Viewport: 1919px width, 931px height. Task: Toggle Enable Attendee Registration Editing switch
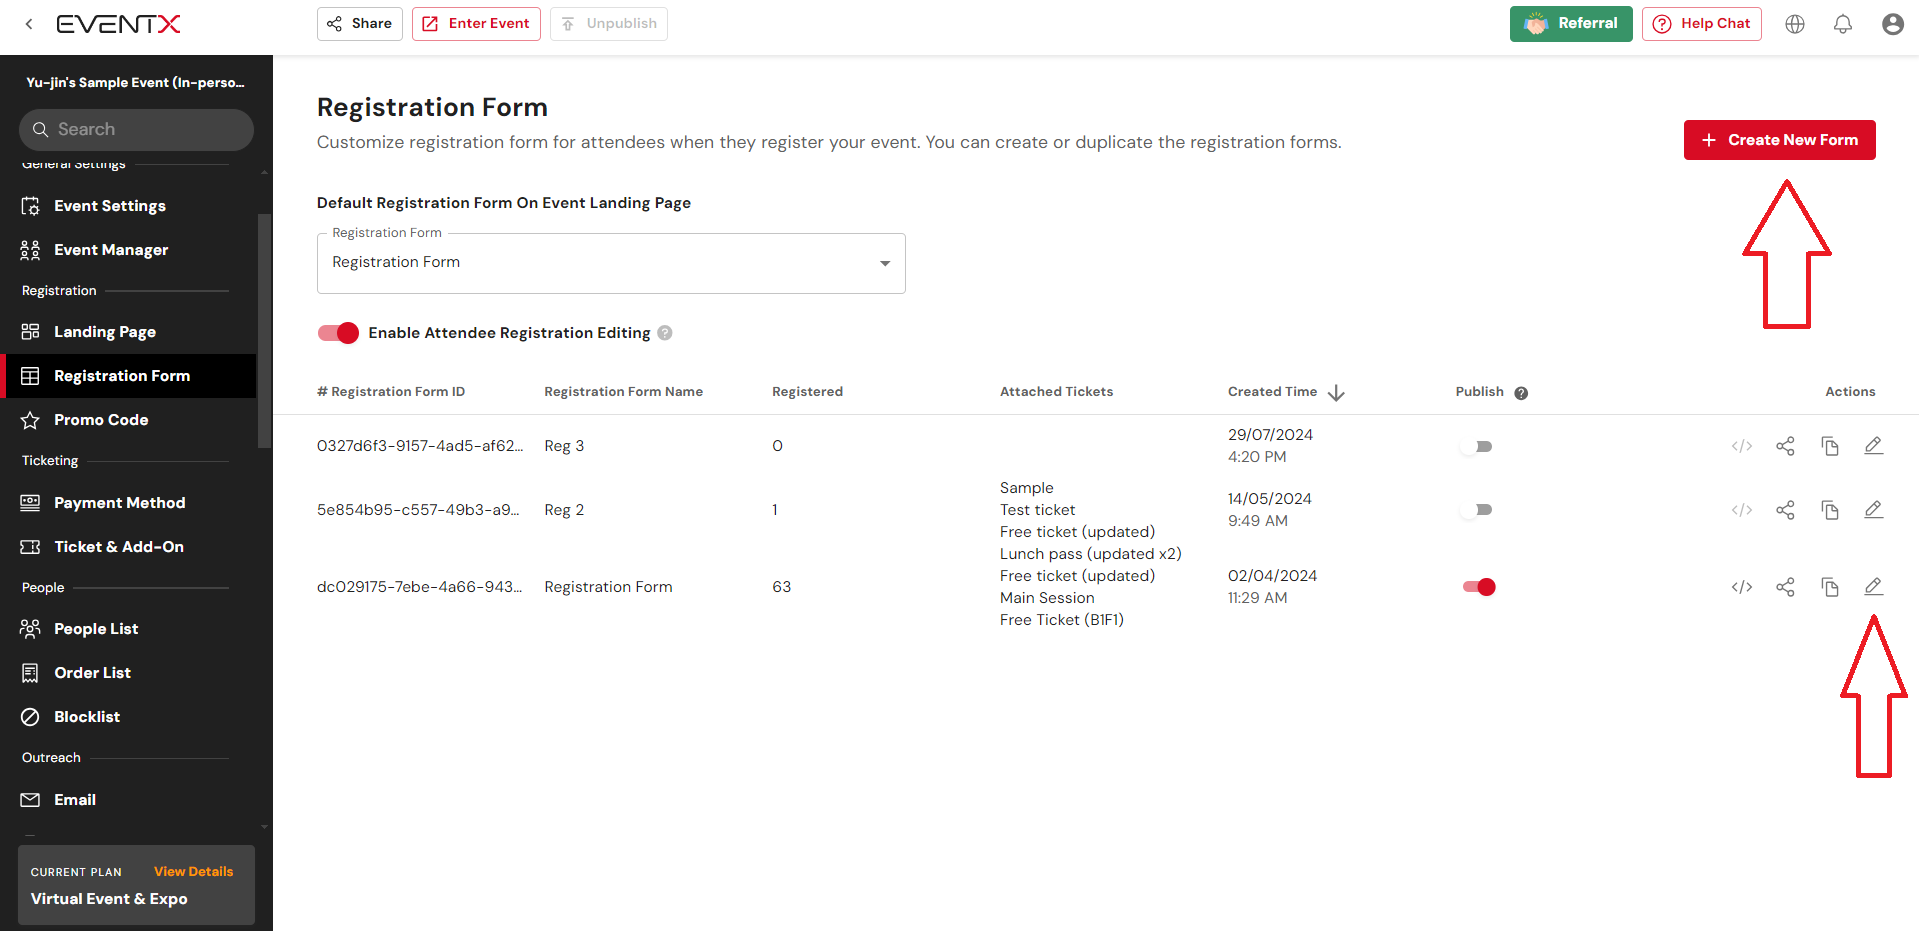coord(338,333)
